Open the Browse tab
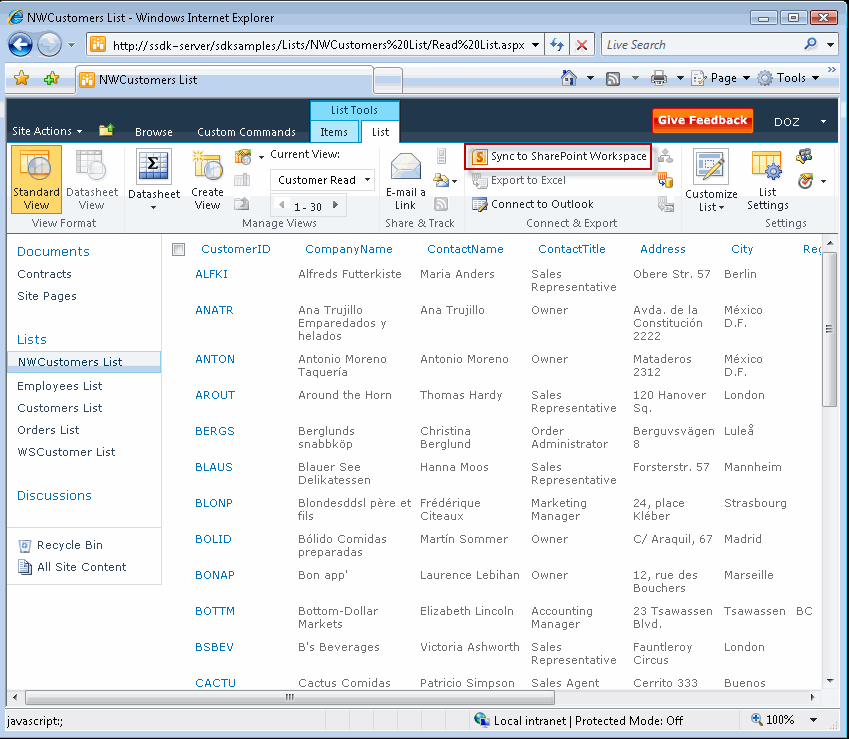This screenshot has width=849, height=739. [153, 132]
